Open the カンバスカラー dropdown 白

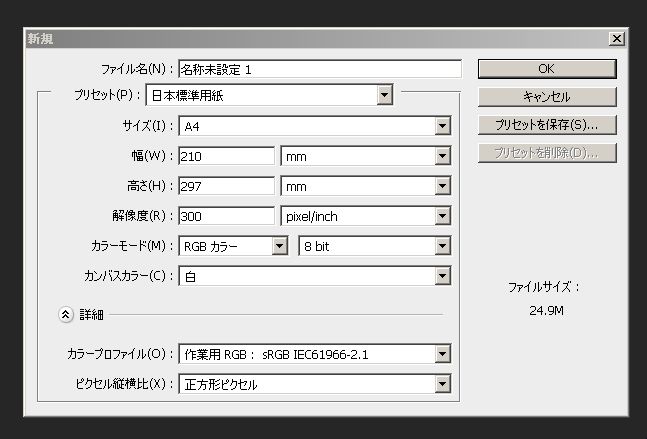pyautogui.click(x=315, y=276)
